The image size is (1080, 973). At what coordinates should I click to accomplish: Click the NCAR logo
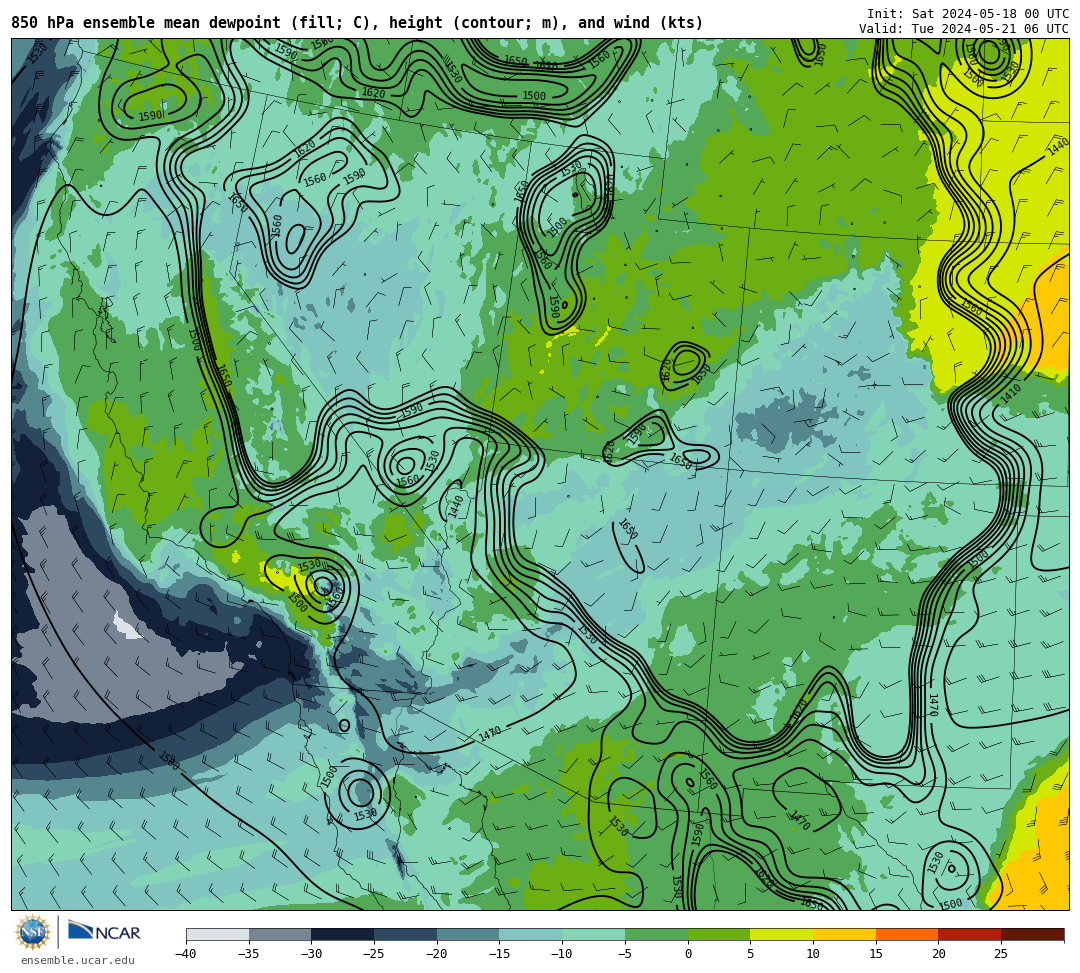click(104, 932)
